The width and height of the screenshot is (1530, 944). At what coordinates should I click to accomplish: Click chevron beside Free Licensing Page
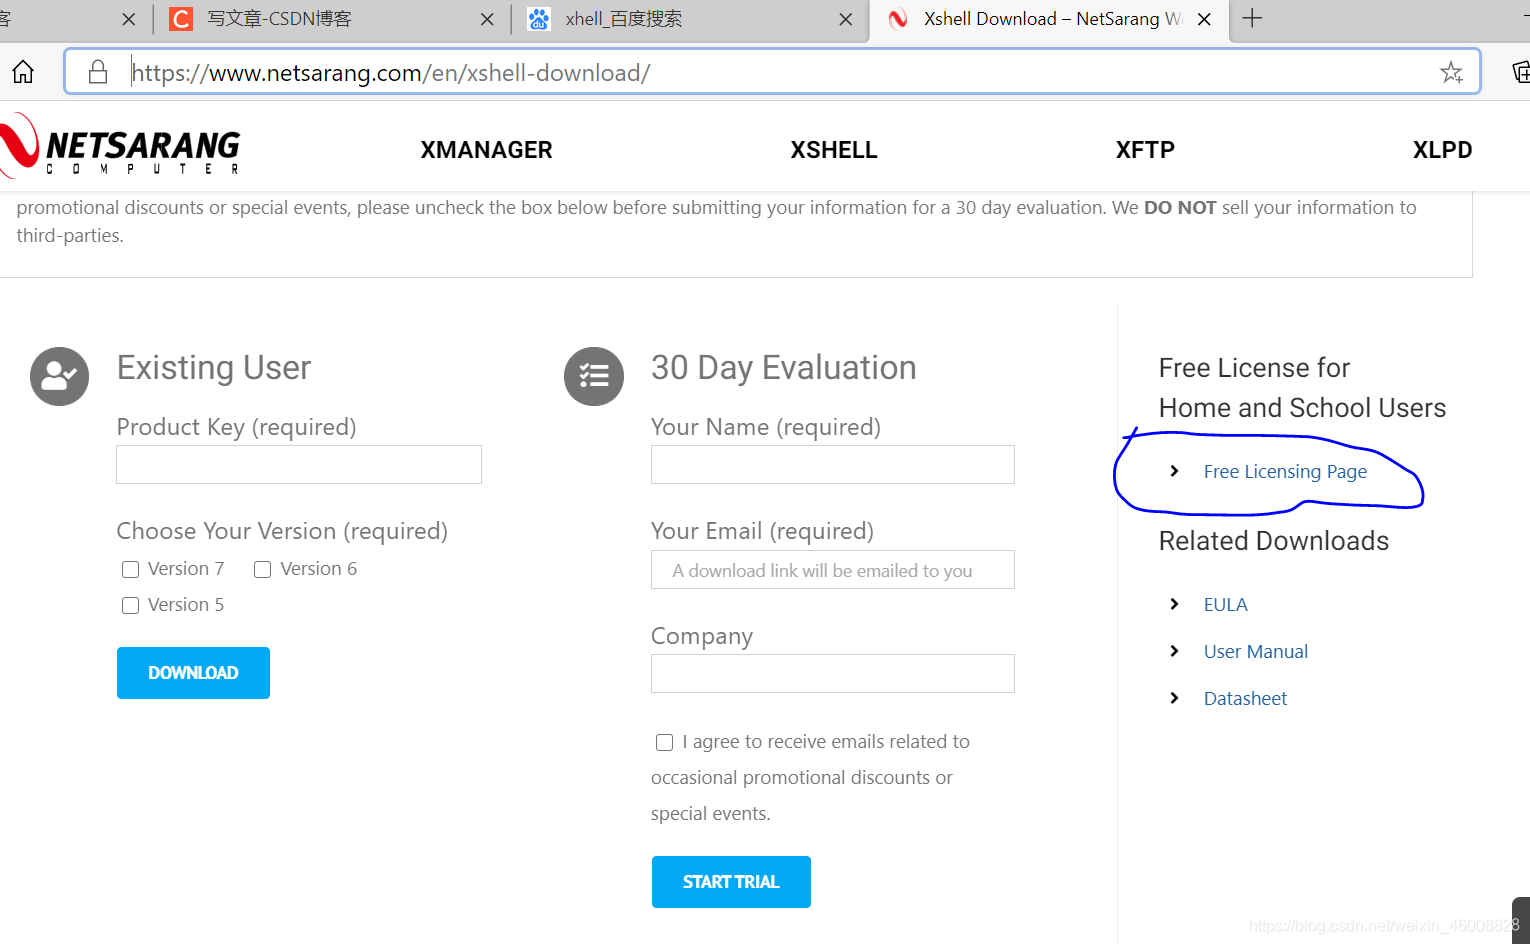pyautogui.click(x=1174, y=471)
